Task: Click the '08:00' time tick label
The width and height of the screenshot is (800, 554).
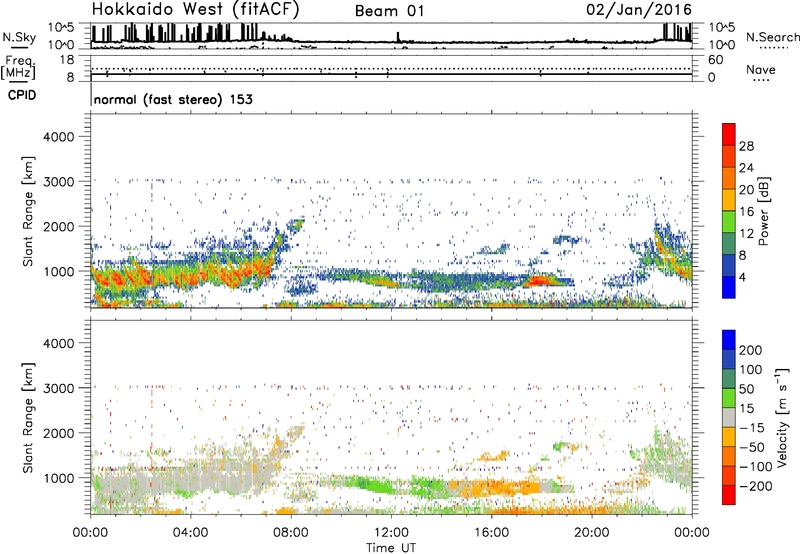Action: tap(291, 533)
